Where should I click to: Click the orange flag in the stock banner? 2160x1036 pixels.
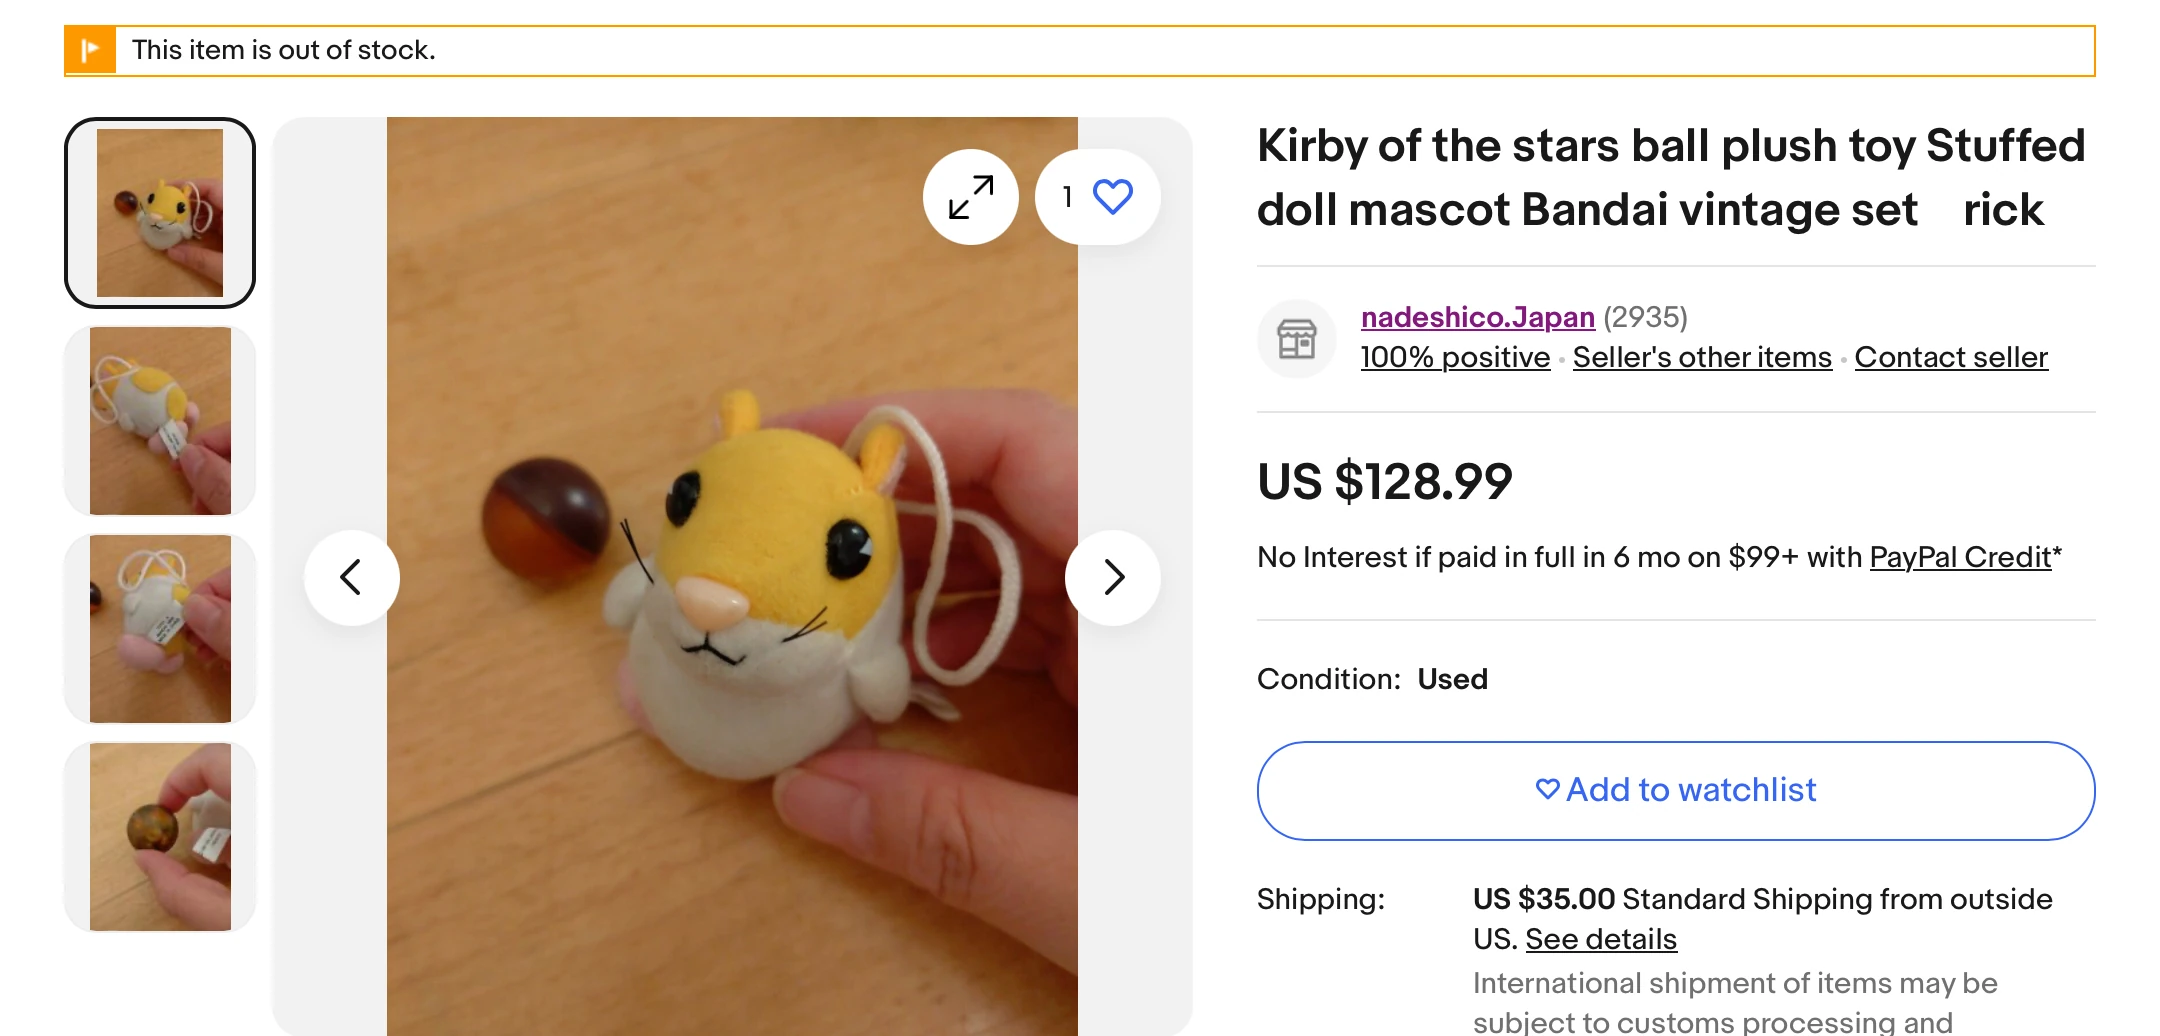pos(91,49)
